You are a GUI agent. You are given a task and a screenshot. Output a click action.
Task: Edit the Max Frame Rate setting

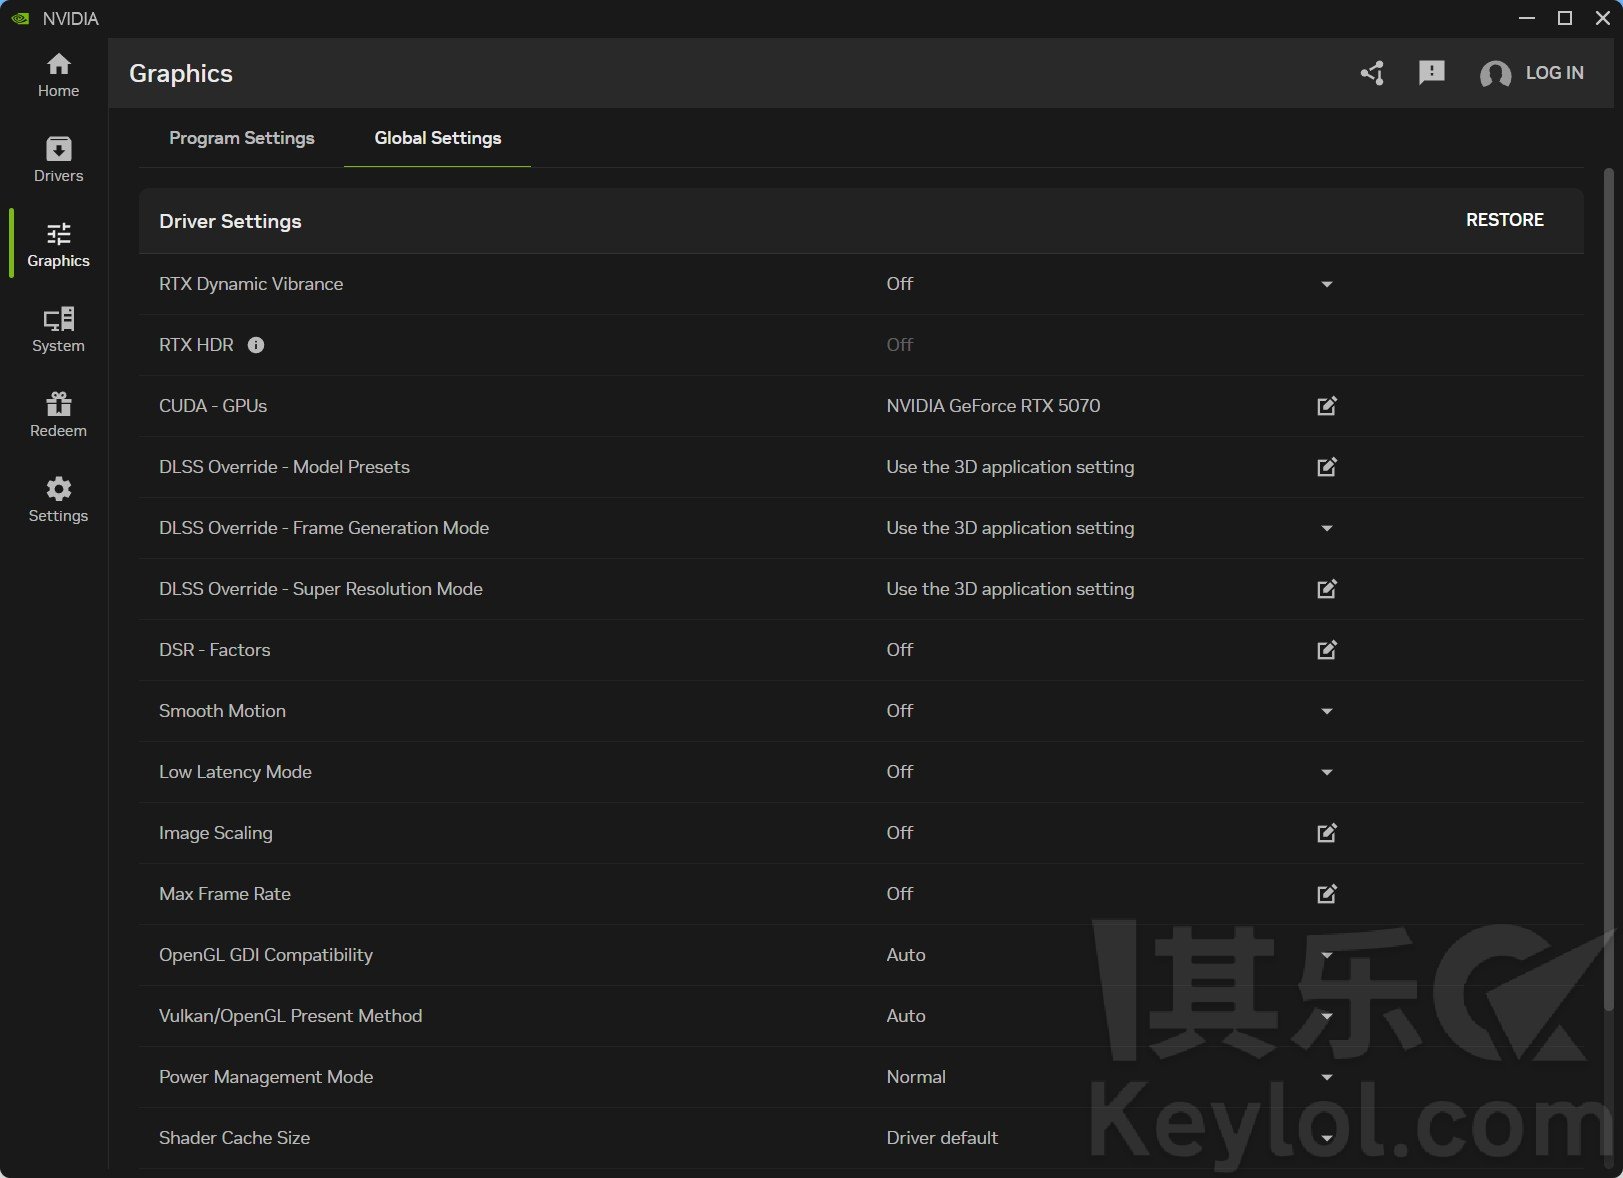click(1327, 894)
